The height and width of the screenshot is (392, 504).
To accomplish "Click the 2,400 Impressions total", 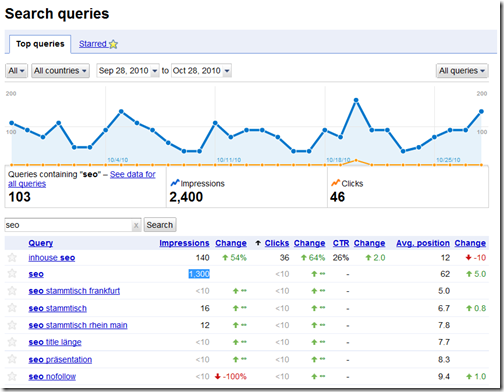I will pos(186,197).
